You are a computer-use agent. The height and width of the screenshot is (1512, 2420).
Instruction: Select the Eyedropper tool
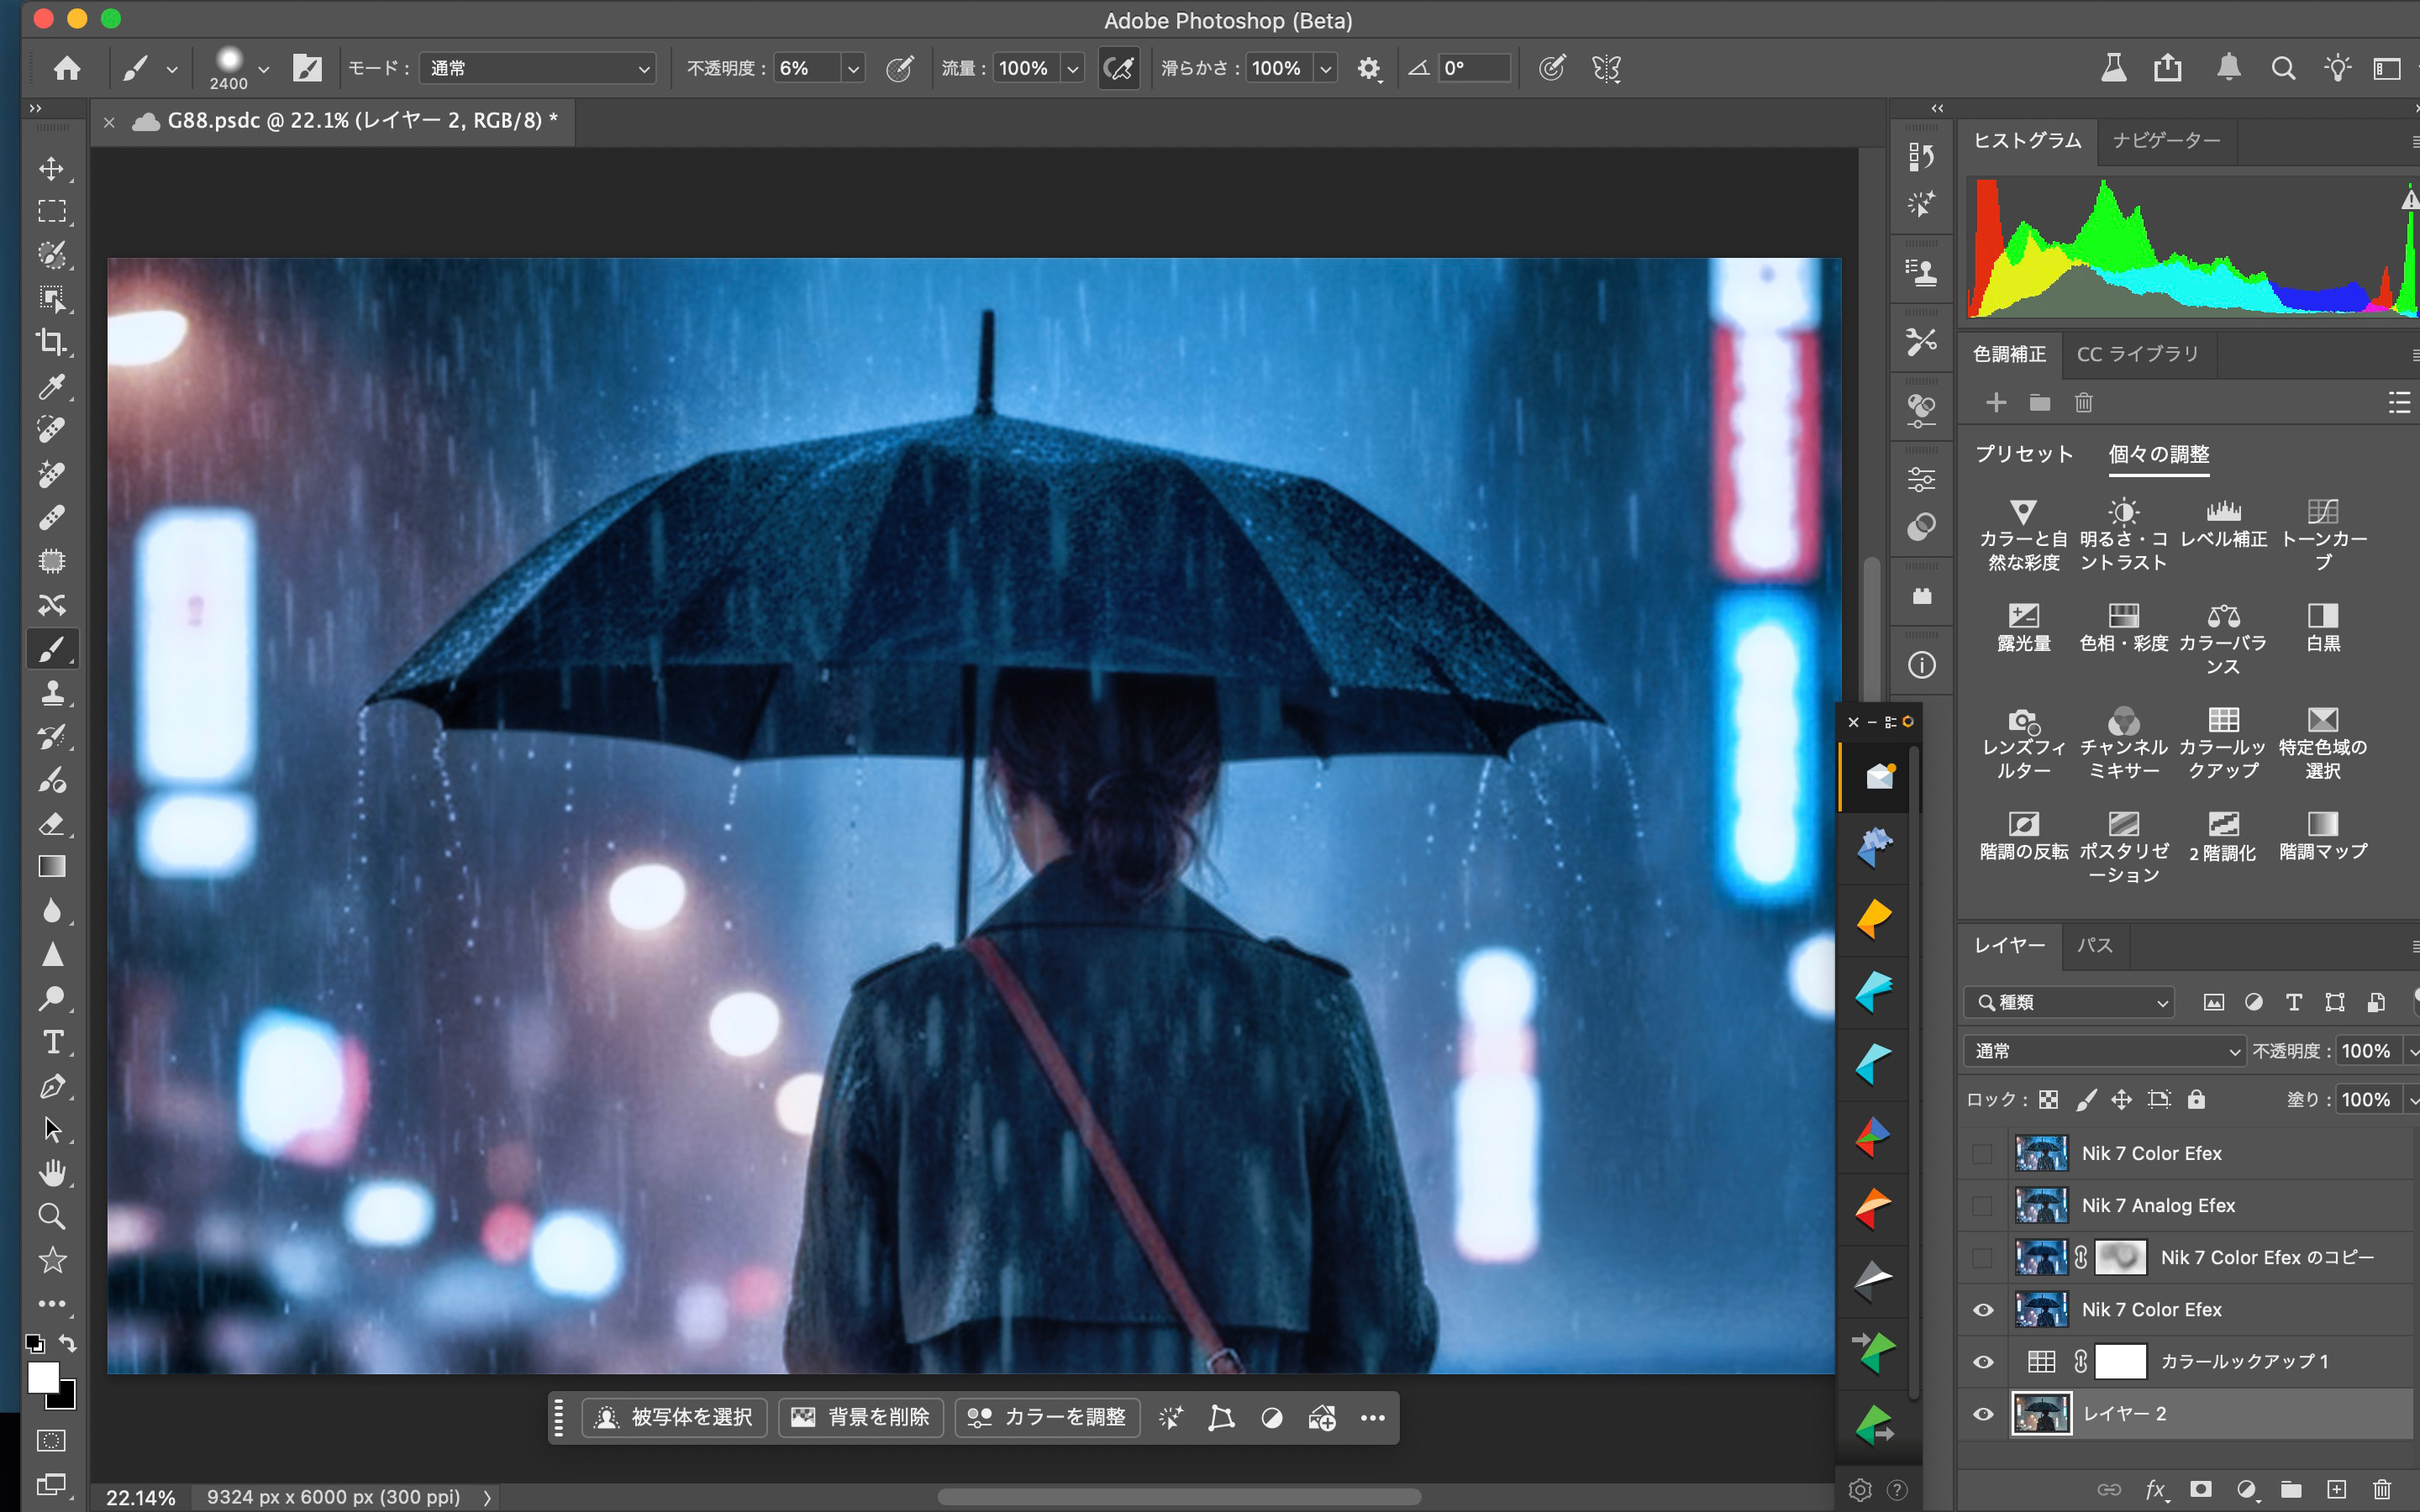(51, 386)
